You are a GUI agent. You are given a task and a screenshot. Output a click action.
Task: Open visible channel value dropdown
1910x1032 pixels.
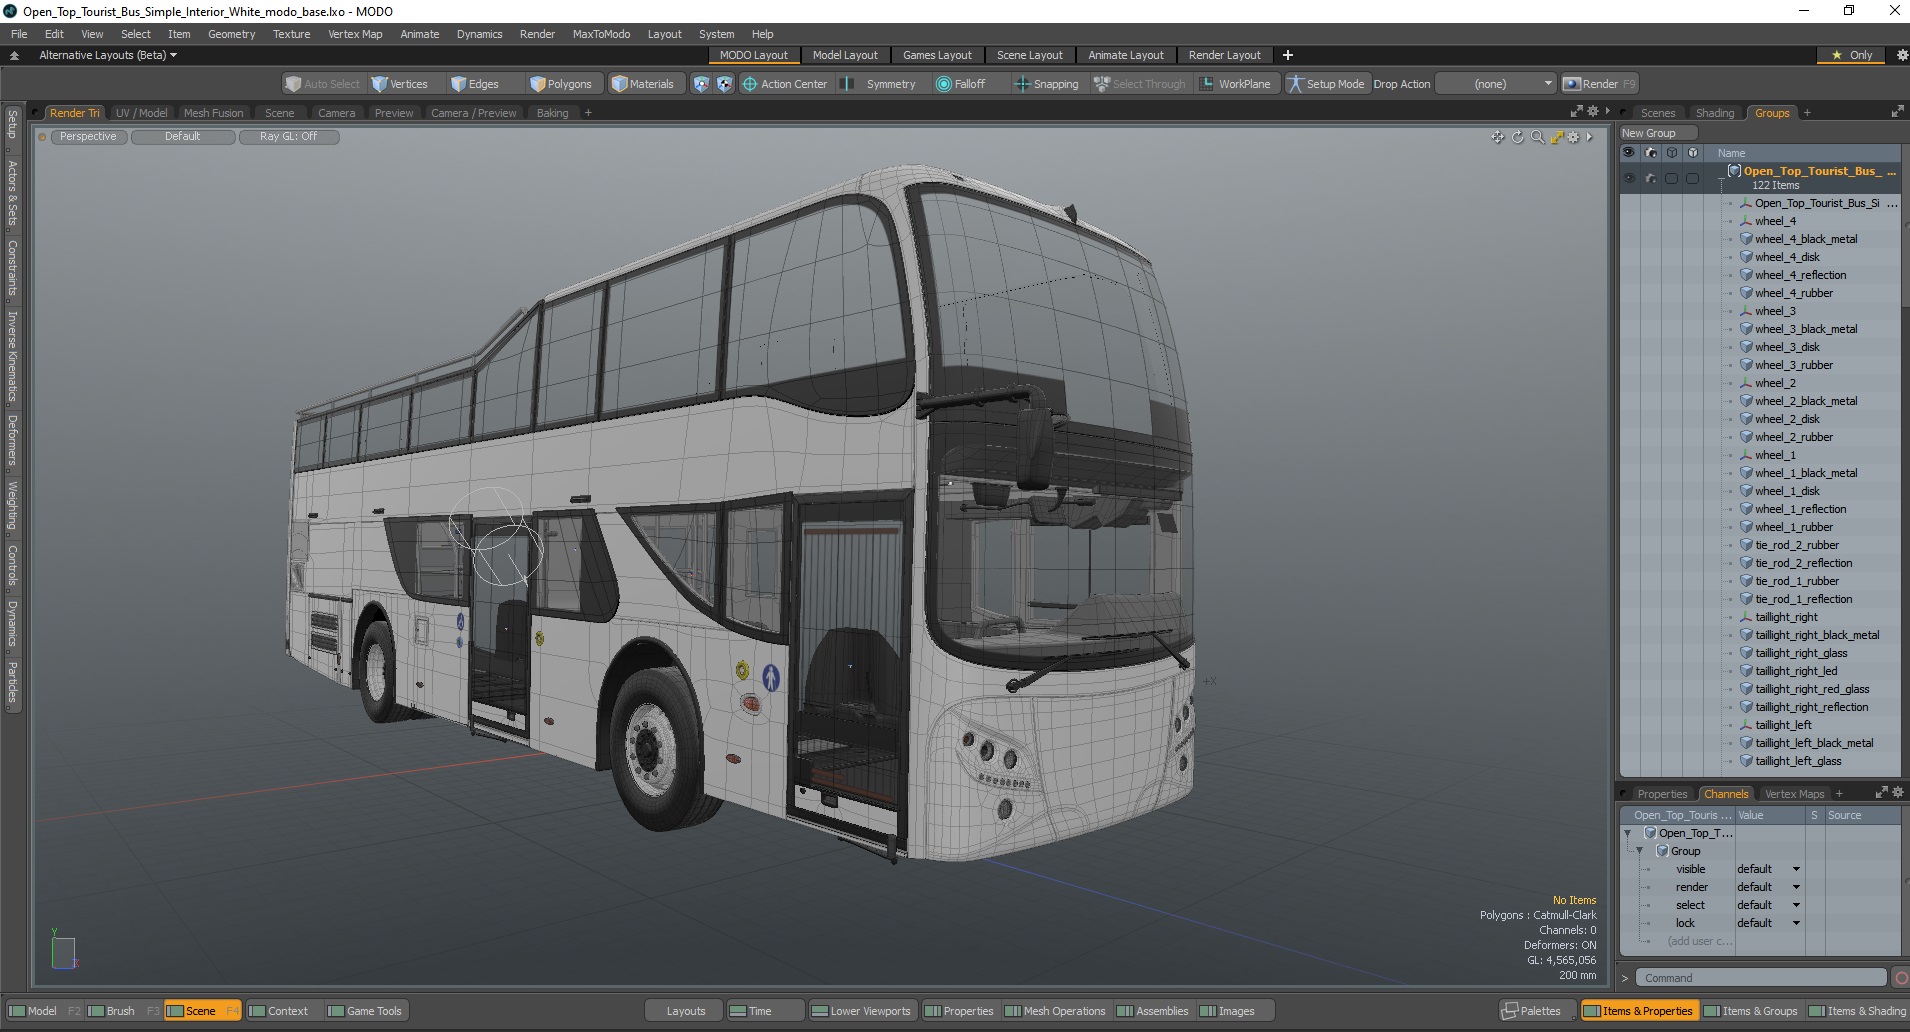[x=1768, y=869]
